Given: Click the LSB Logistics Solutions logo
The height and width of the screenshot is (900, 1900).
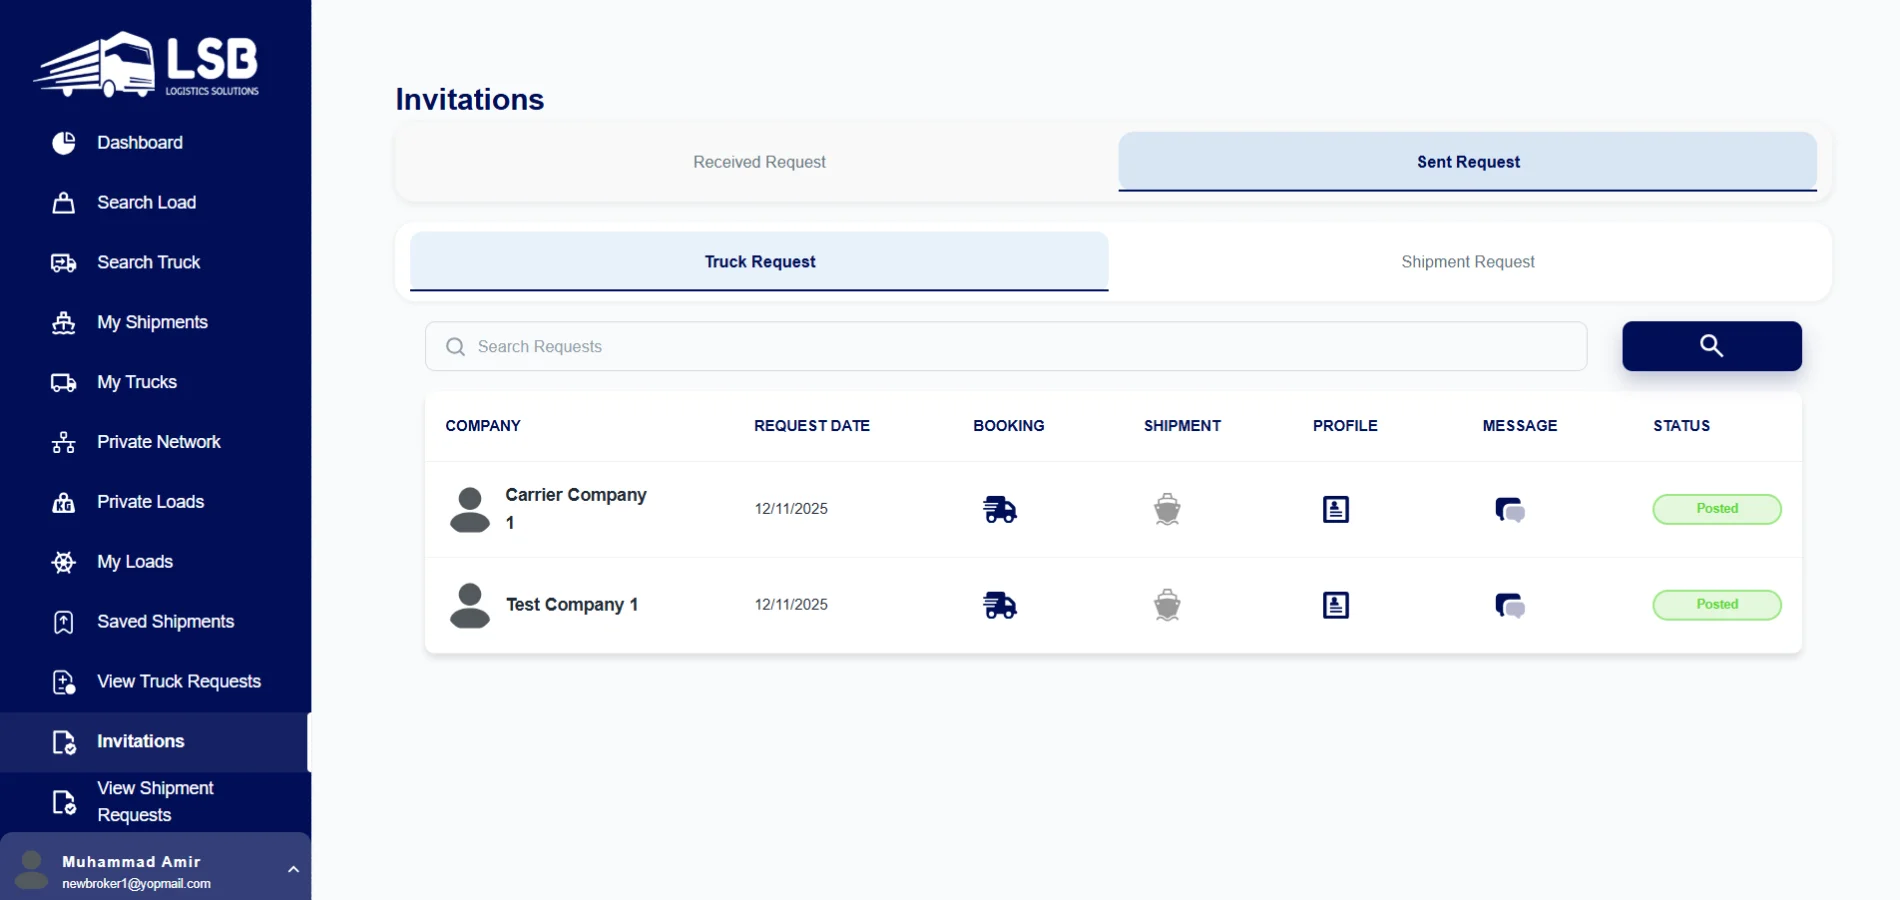Looking at the screenshot, I should click(x=148, y=65).
